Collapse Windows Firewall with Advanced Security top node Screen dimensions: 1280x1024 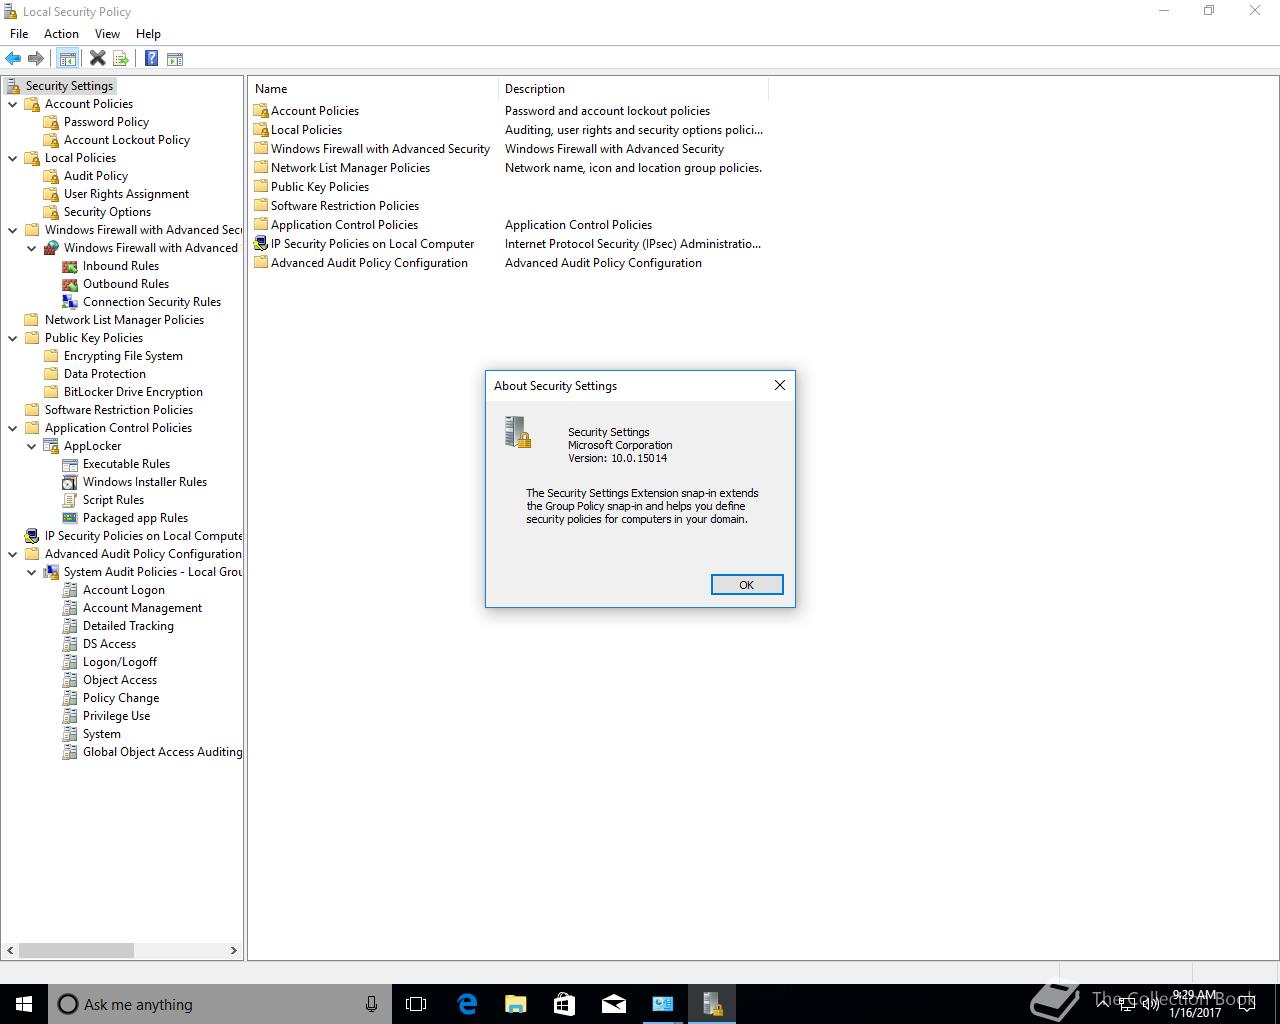coord(13,230)
